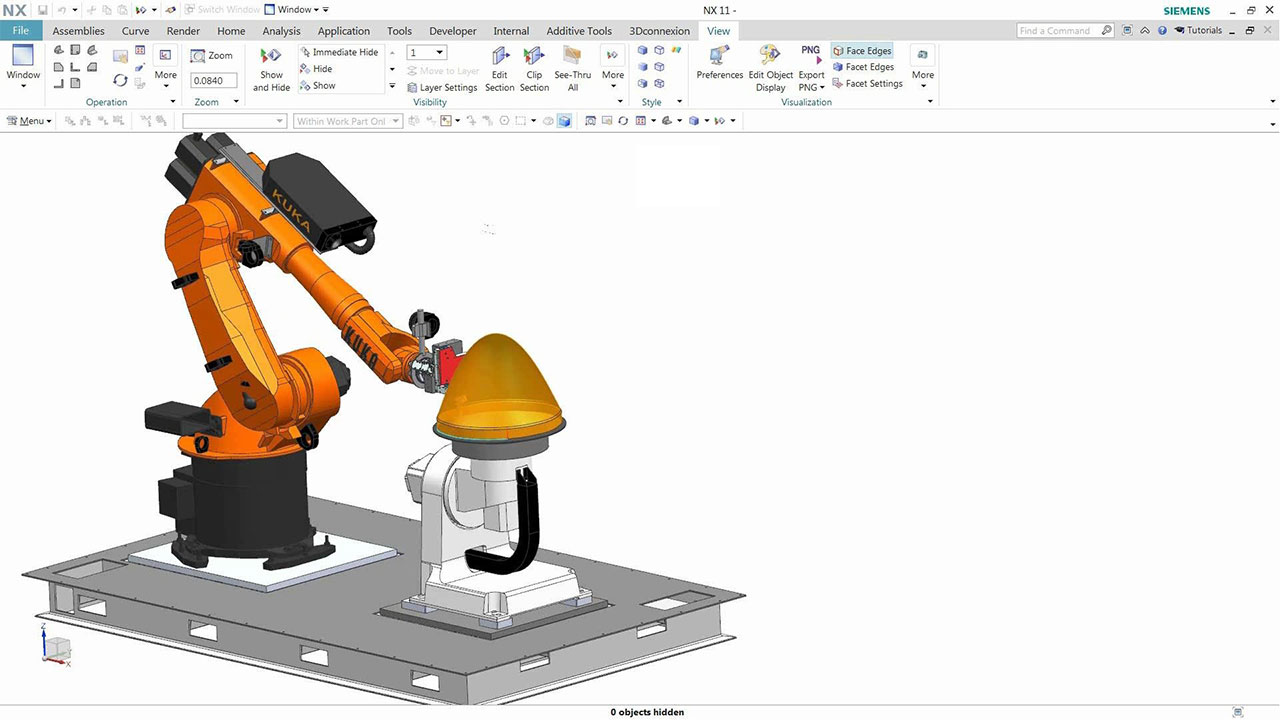
Task: Click Immediate Hide command
Action: (339, 52)
